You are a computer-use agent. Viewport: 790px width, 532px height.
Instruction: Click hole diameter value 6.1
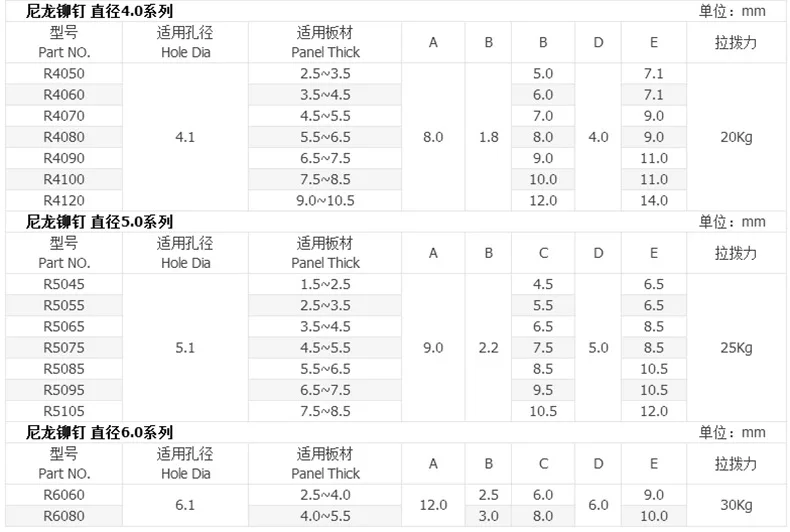[x=185, y=505]
